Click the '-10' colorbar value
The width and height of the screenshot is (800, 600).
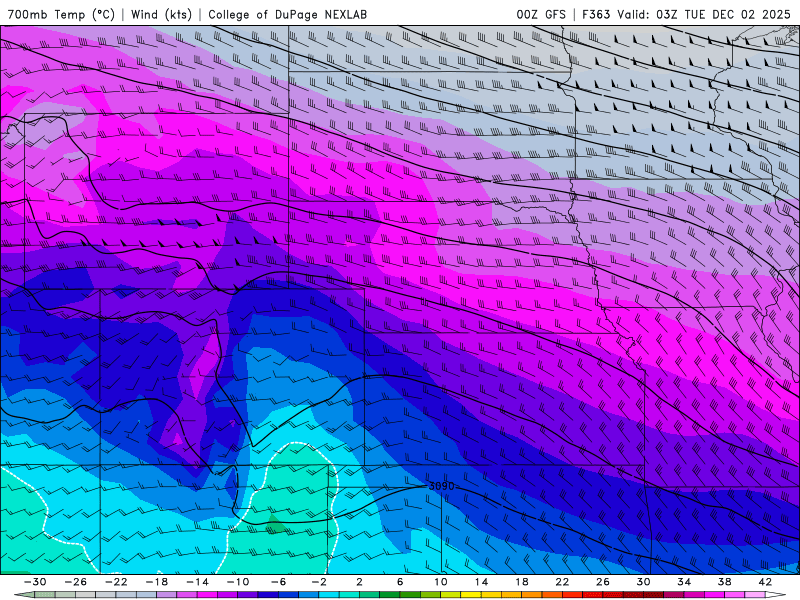tap(238, 582)
